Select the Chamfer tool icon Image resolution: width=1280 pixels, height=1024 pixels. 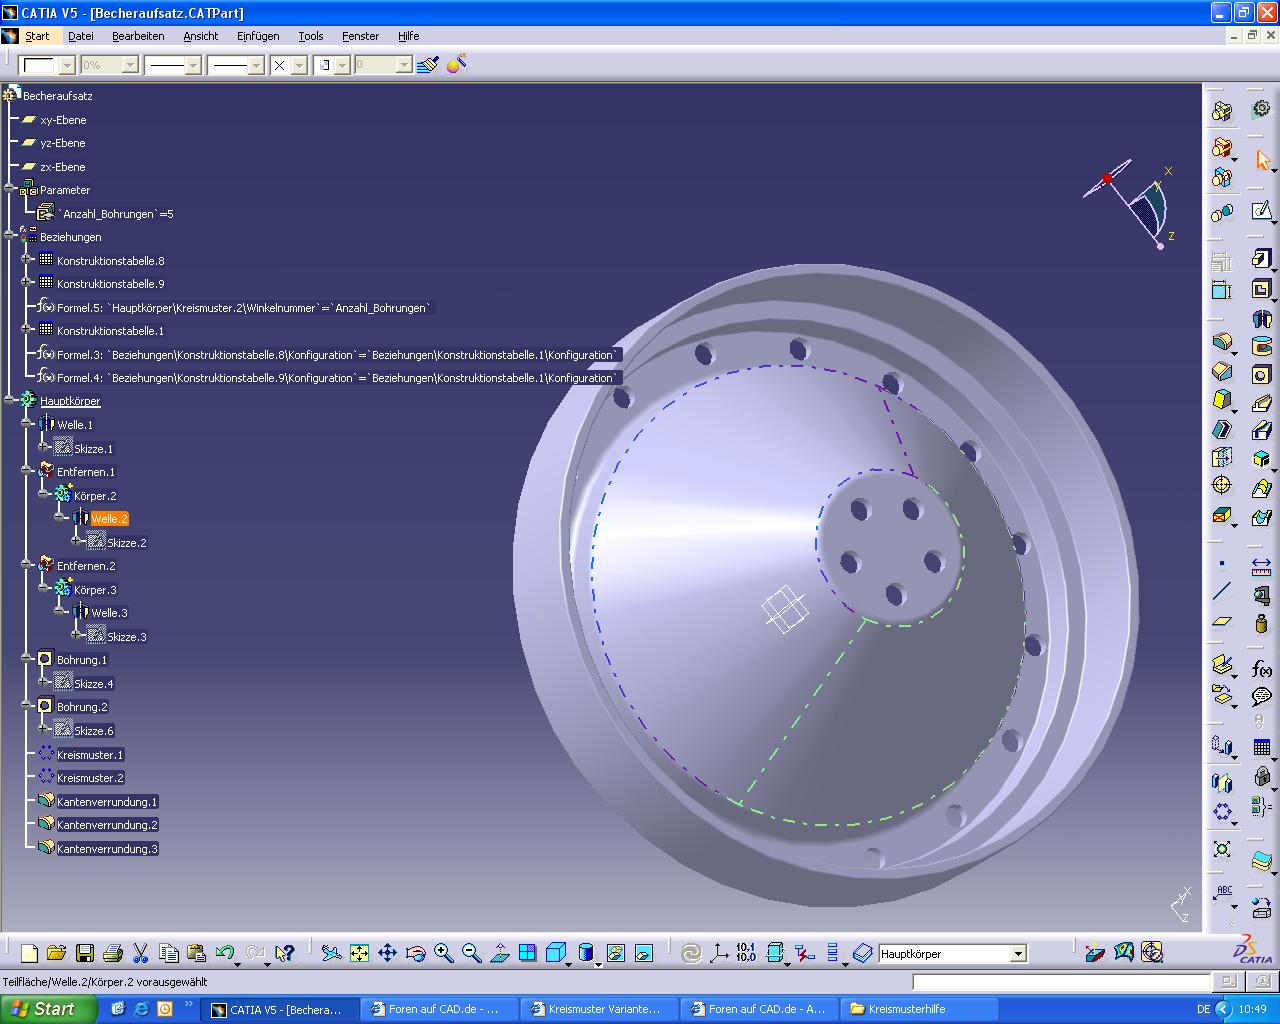tap(1222, 370)
